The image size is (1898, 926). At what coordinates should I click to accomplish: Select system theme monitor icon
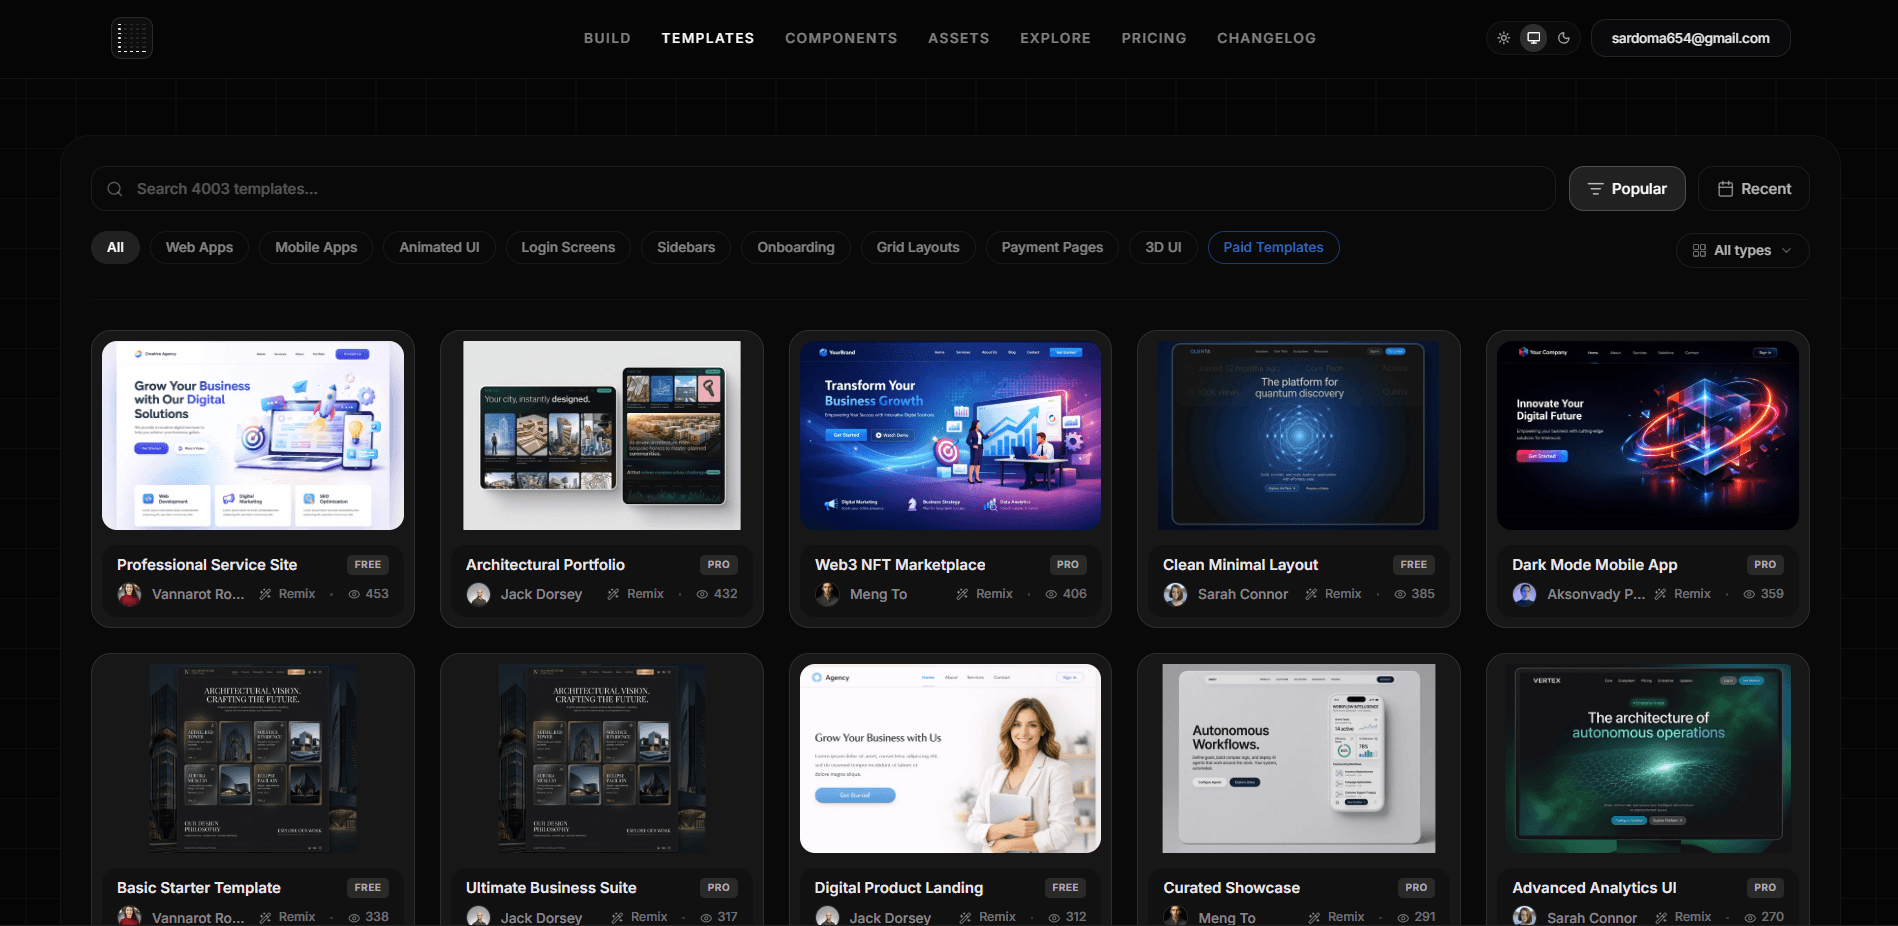[x=1533, y=38]
